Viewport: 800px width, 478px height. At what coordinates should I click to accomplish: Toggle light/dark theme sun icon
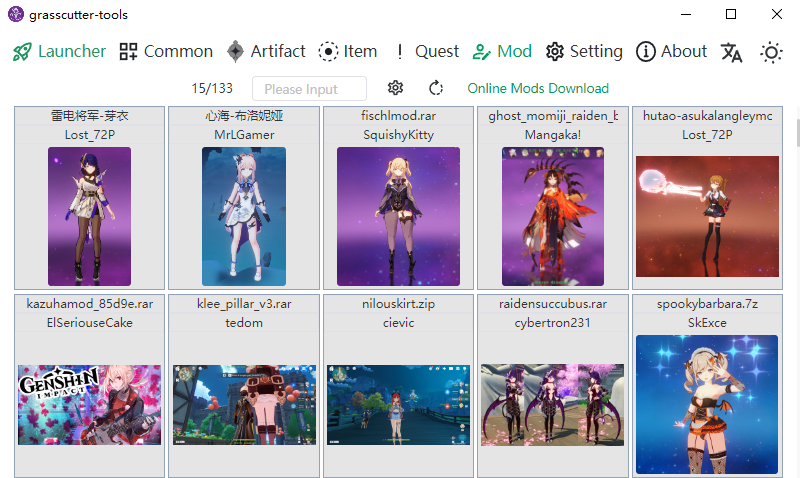(771, 53)
